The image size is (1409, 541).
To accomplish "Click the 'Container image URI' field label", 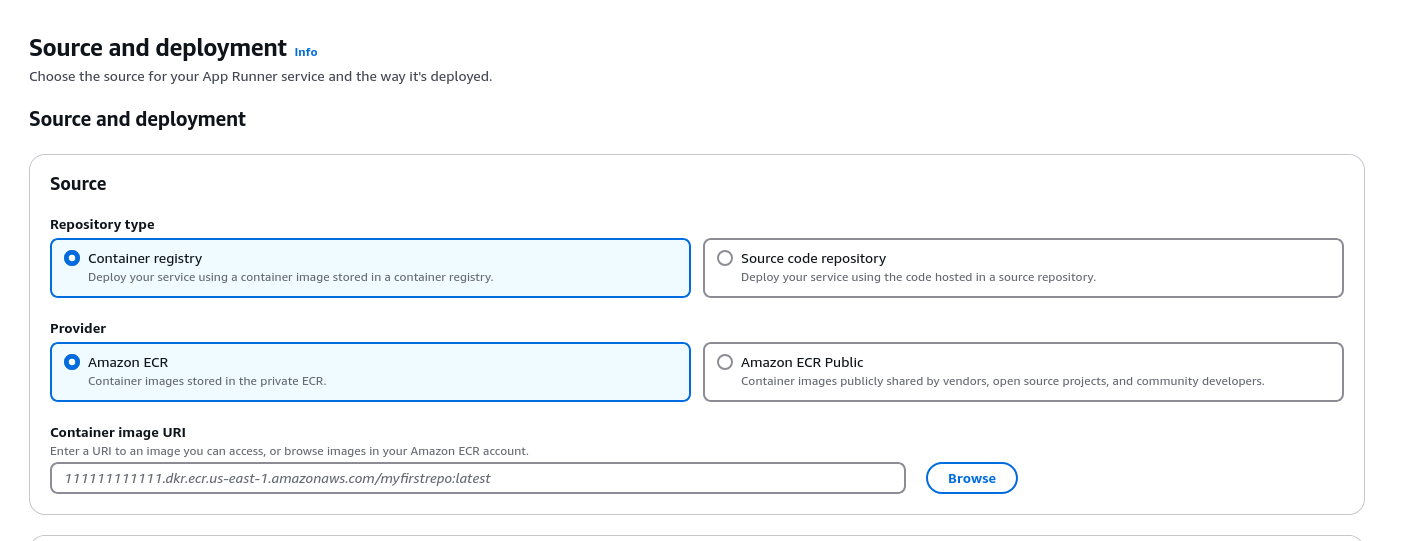I will 118,432.
